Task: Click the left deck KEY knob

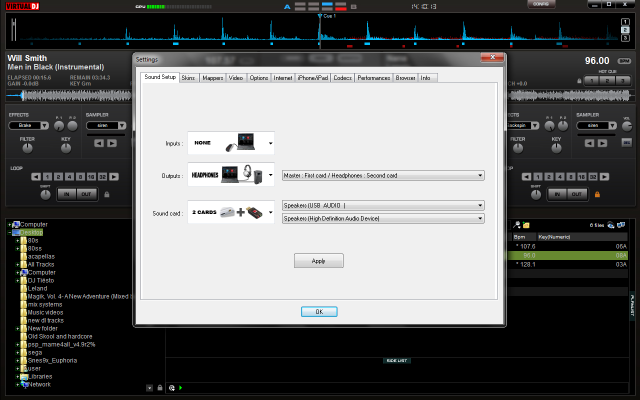Action: tap(66, 148)
